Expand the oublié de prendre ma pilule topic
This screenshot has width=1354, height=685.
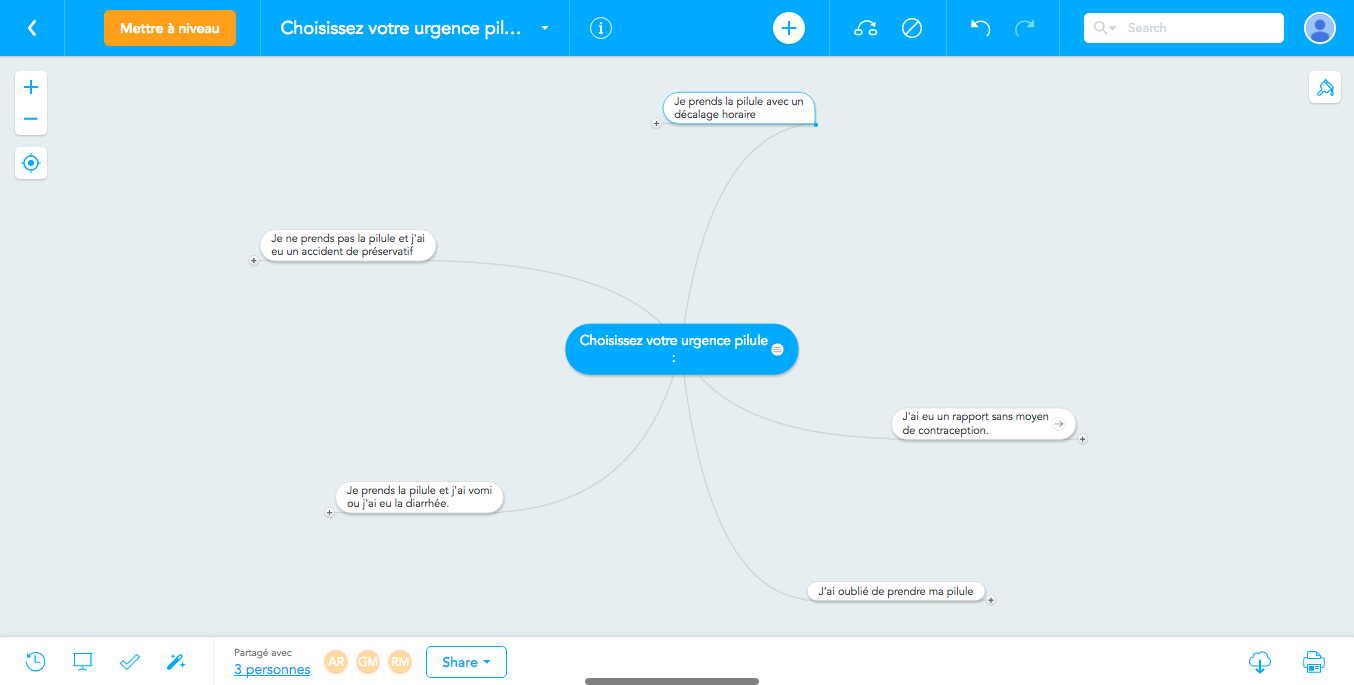point(991,600)
